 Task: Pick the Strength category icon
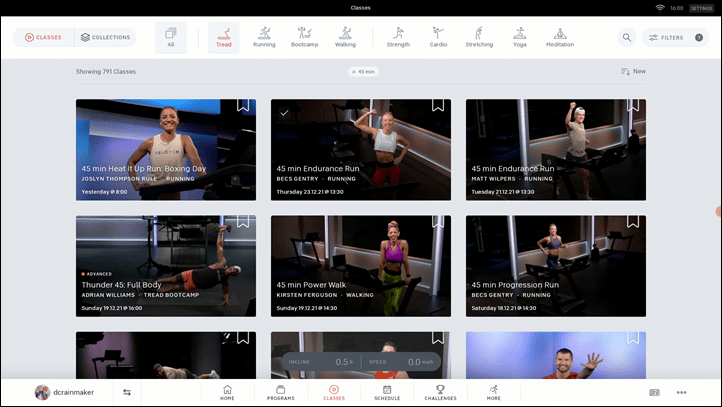coord(398,37)
